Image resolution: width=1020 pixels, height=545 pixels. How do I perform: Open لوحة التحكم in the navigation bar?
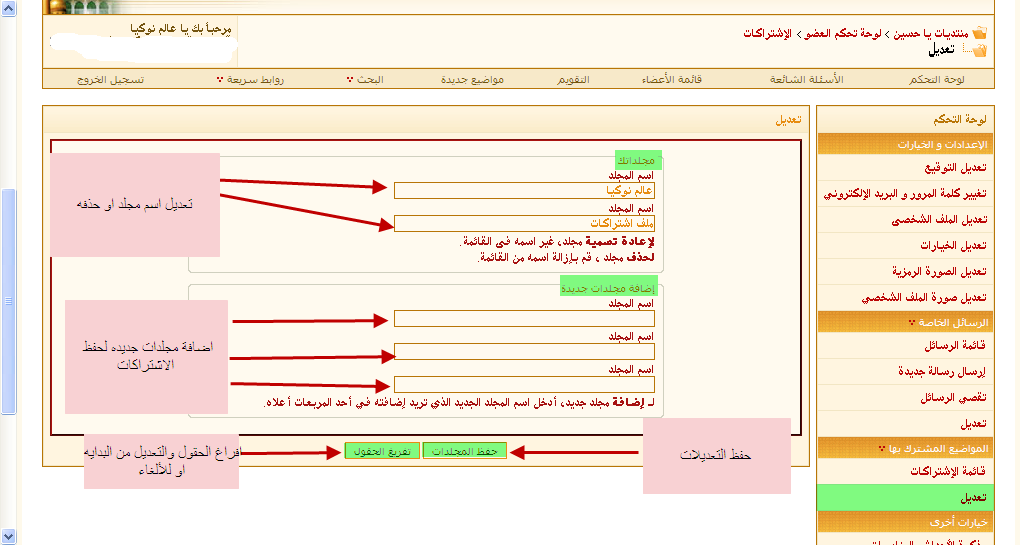tap(937, 79)
